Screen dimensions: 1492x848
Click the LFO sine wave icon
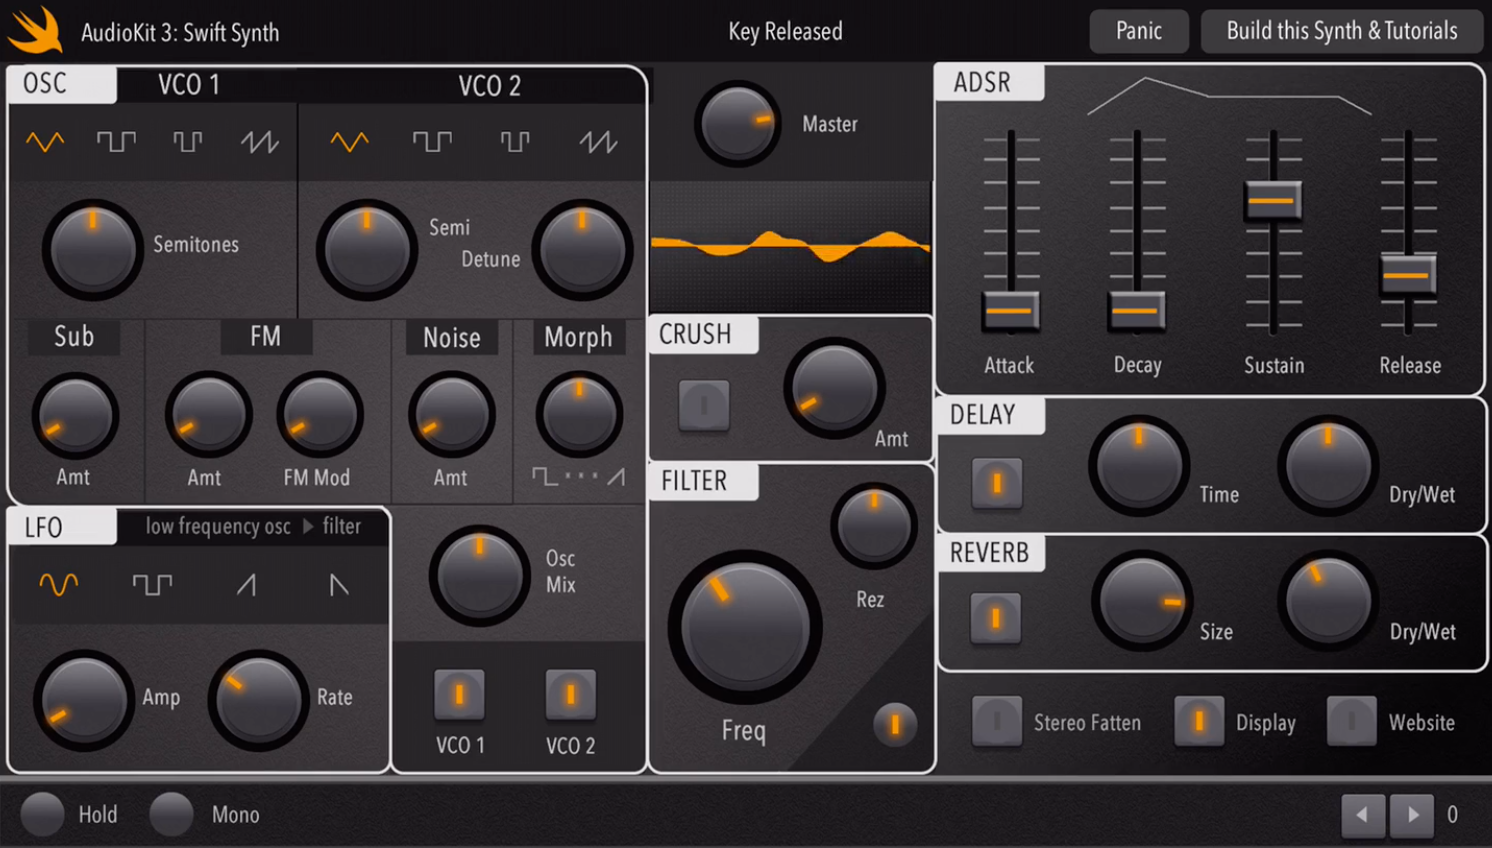(x=58, y=584)
